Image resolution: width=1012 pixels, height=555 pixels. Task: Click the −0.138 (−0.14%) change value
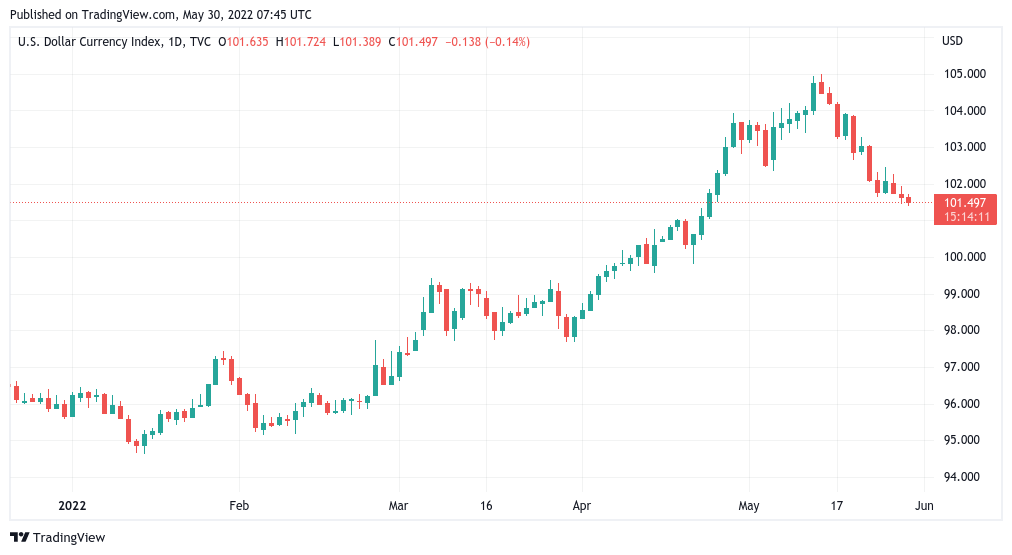[x=491, y=41]
